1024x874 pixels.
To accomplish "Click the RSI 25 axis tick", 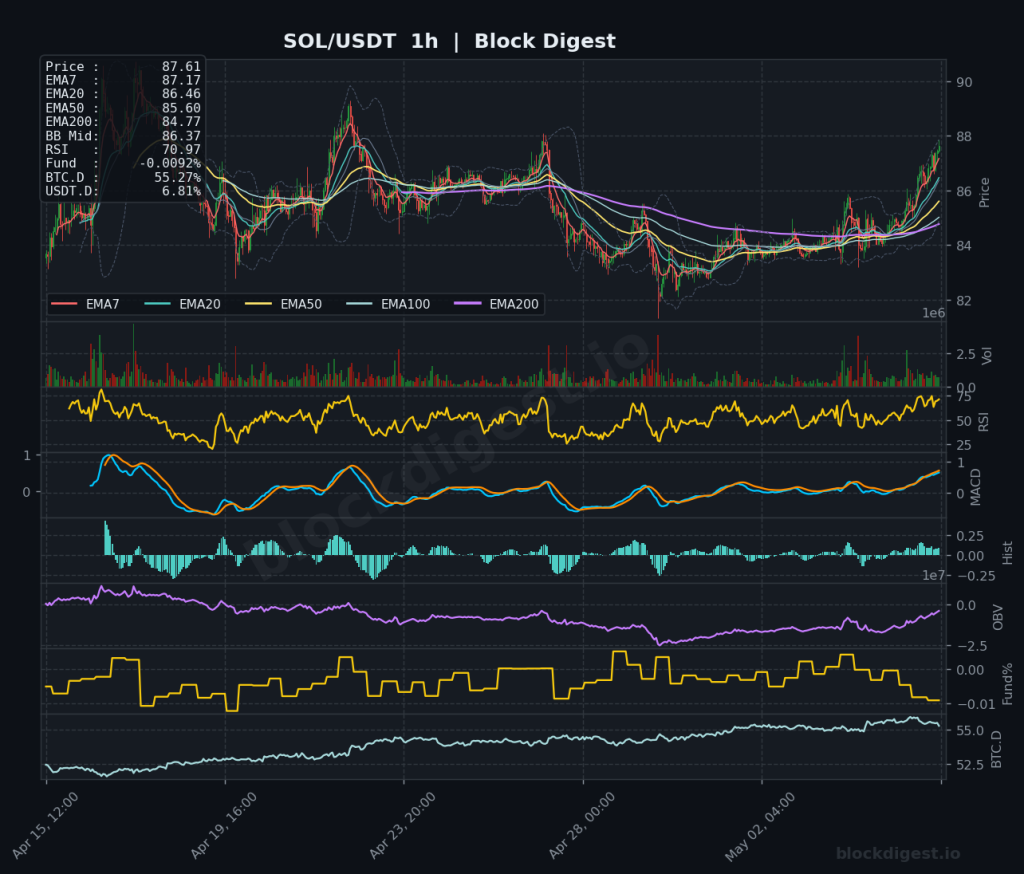I will click(x=964, y=445).
